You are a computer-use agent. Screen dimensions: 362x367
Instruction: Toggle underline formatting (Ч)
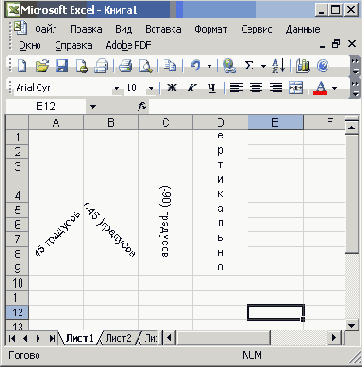(212, 88)
